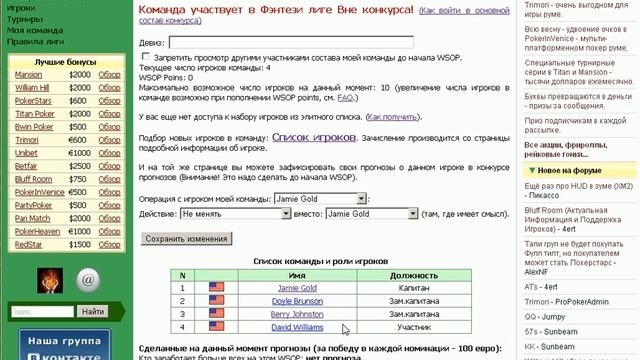Image resolution: width=640 pixels, height=360 pixels.
Task: Open the Приз подписчикам promo link
Action: click(x=575, y=125)
